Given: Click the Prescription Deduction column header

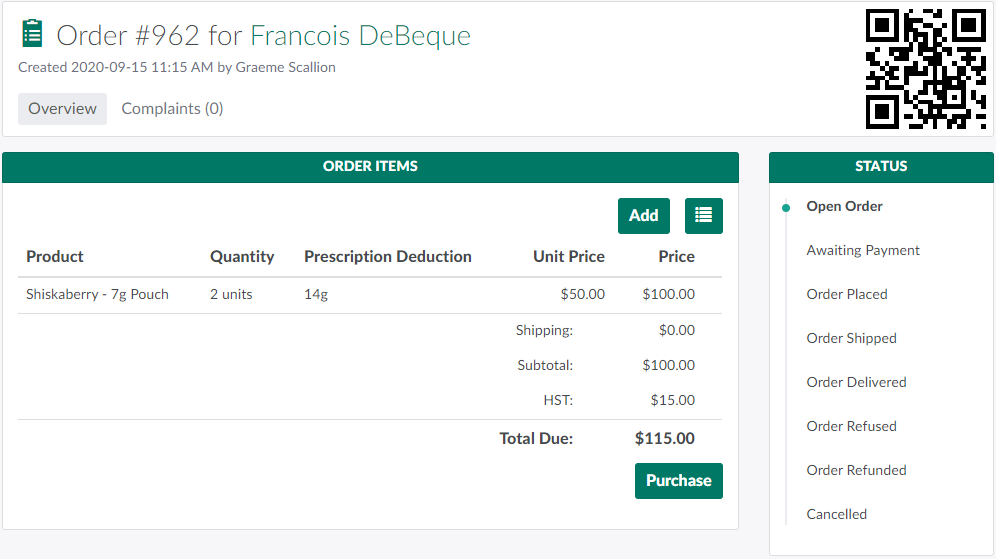Looking at the screenshot, I should point(388,257).
